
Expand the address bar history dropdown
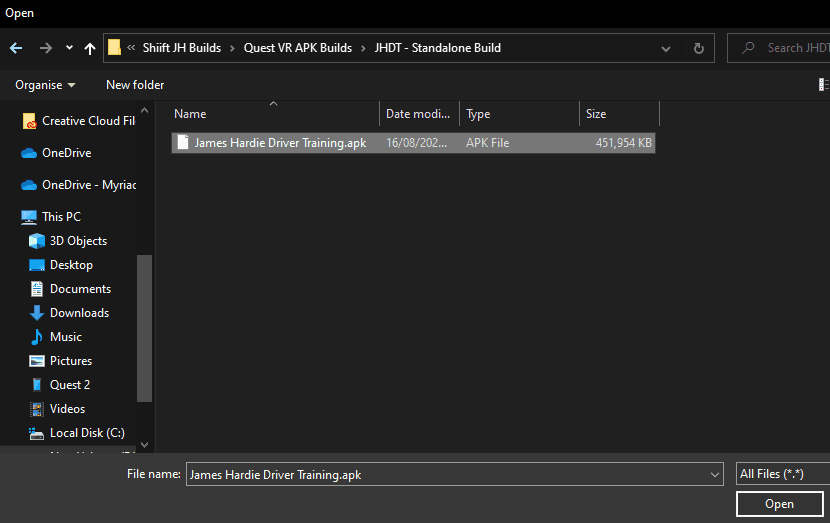(x=666, y=49)
